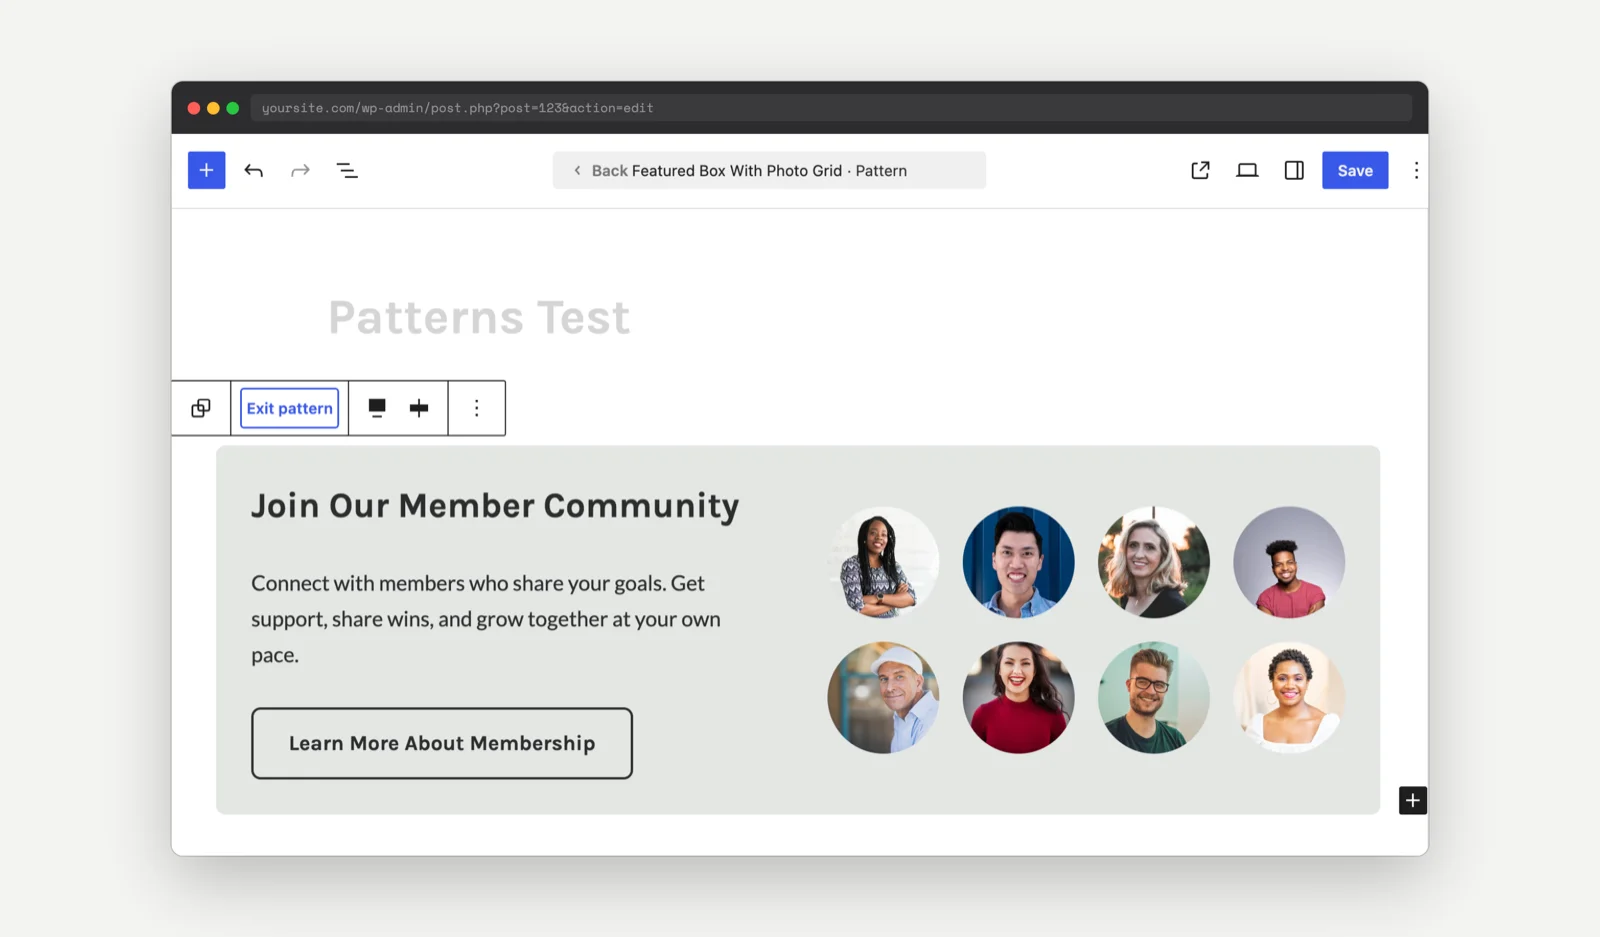Screen dimensions: 1600x937
Task: Select photo of woman in white top
Action: 1289,697
